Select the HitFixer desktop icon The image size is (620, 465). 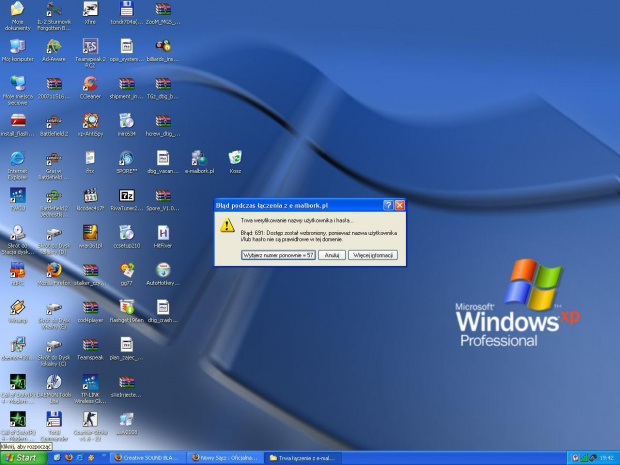(x=163, y=236)
